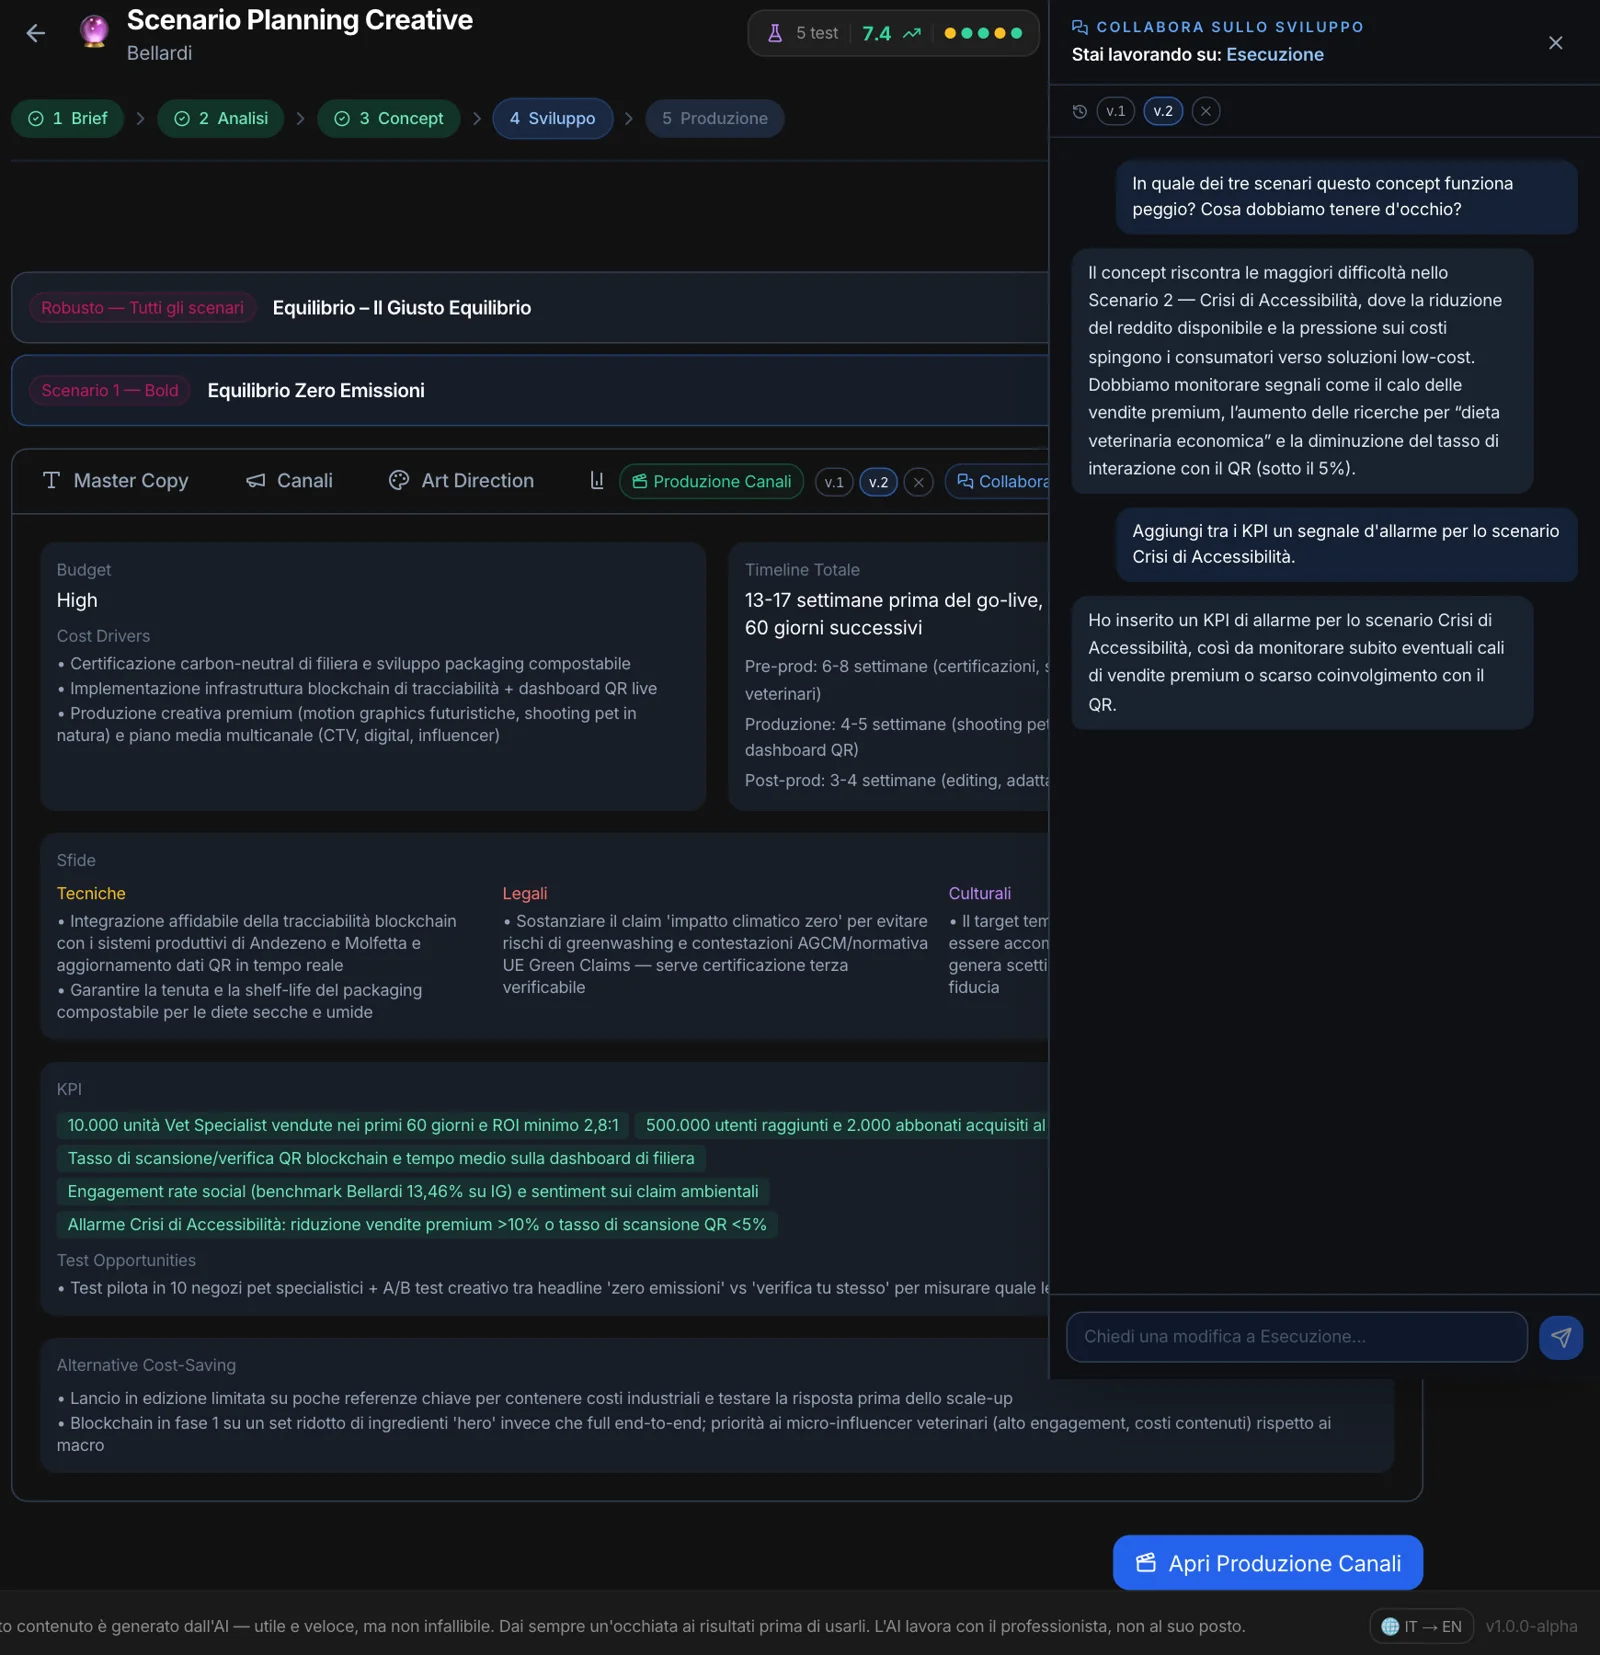The image size is (1600, 1655).
Task: Open step 3 Concept
Action: [x=389, y=118]
